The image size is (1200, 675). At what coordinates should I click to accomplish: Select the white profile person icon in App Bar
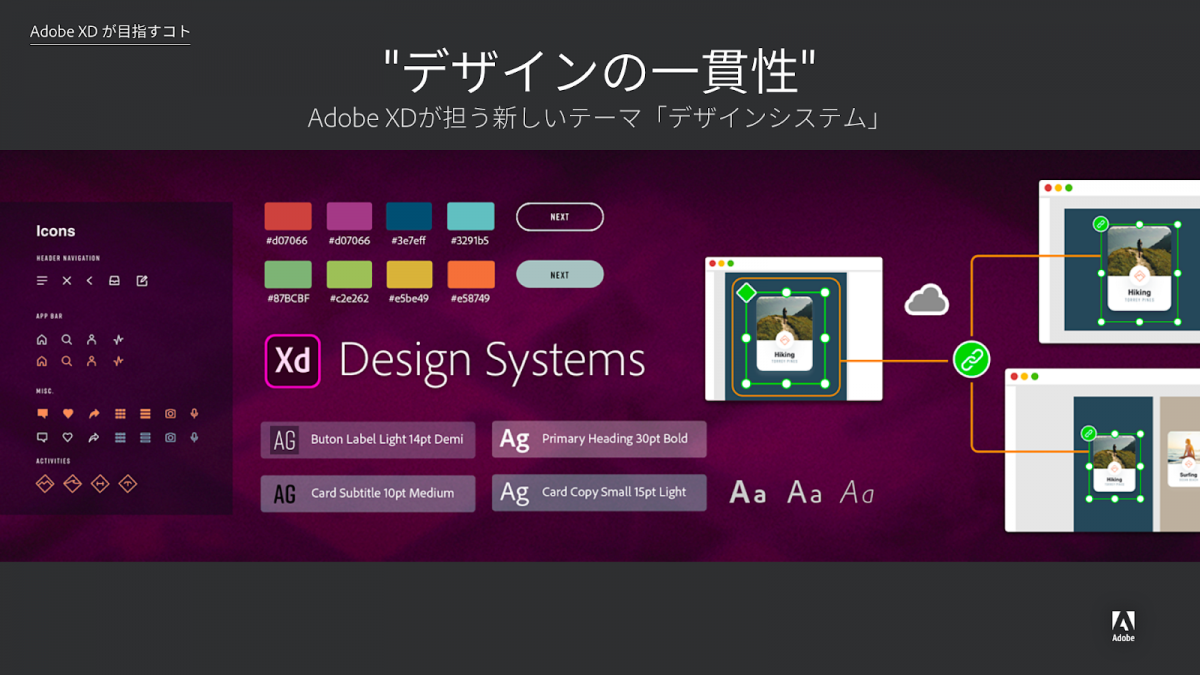(92, 339)
